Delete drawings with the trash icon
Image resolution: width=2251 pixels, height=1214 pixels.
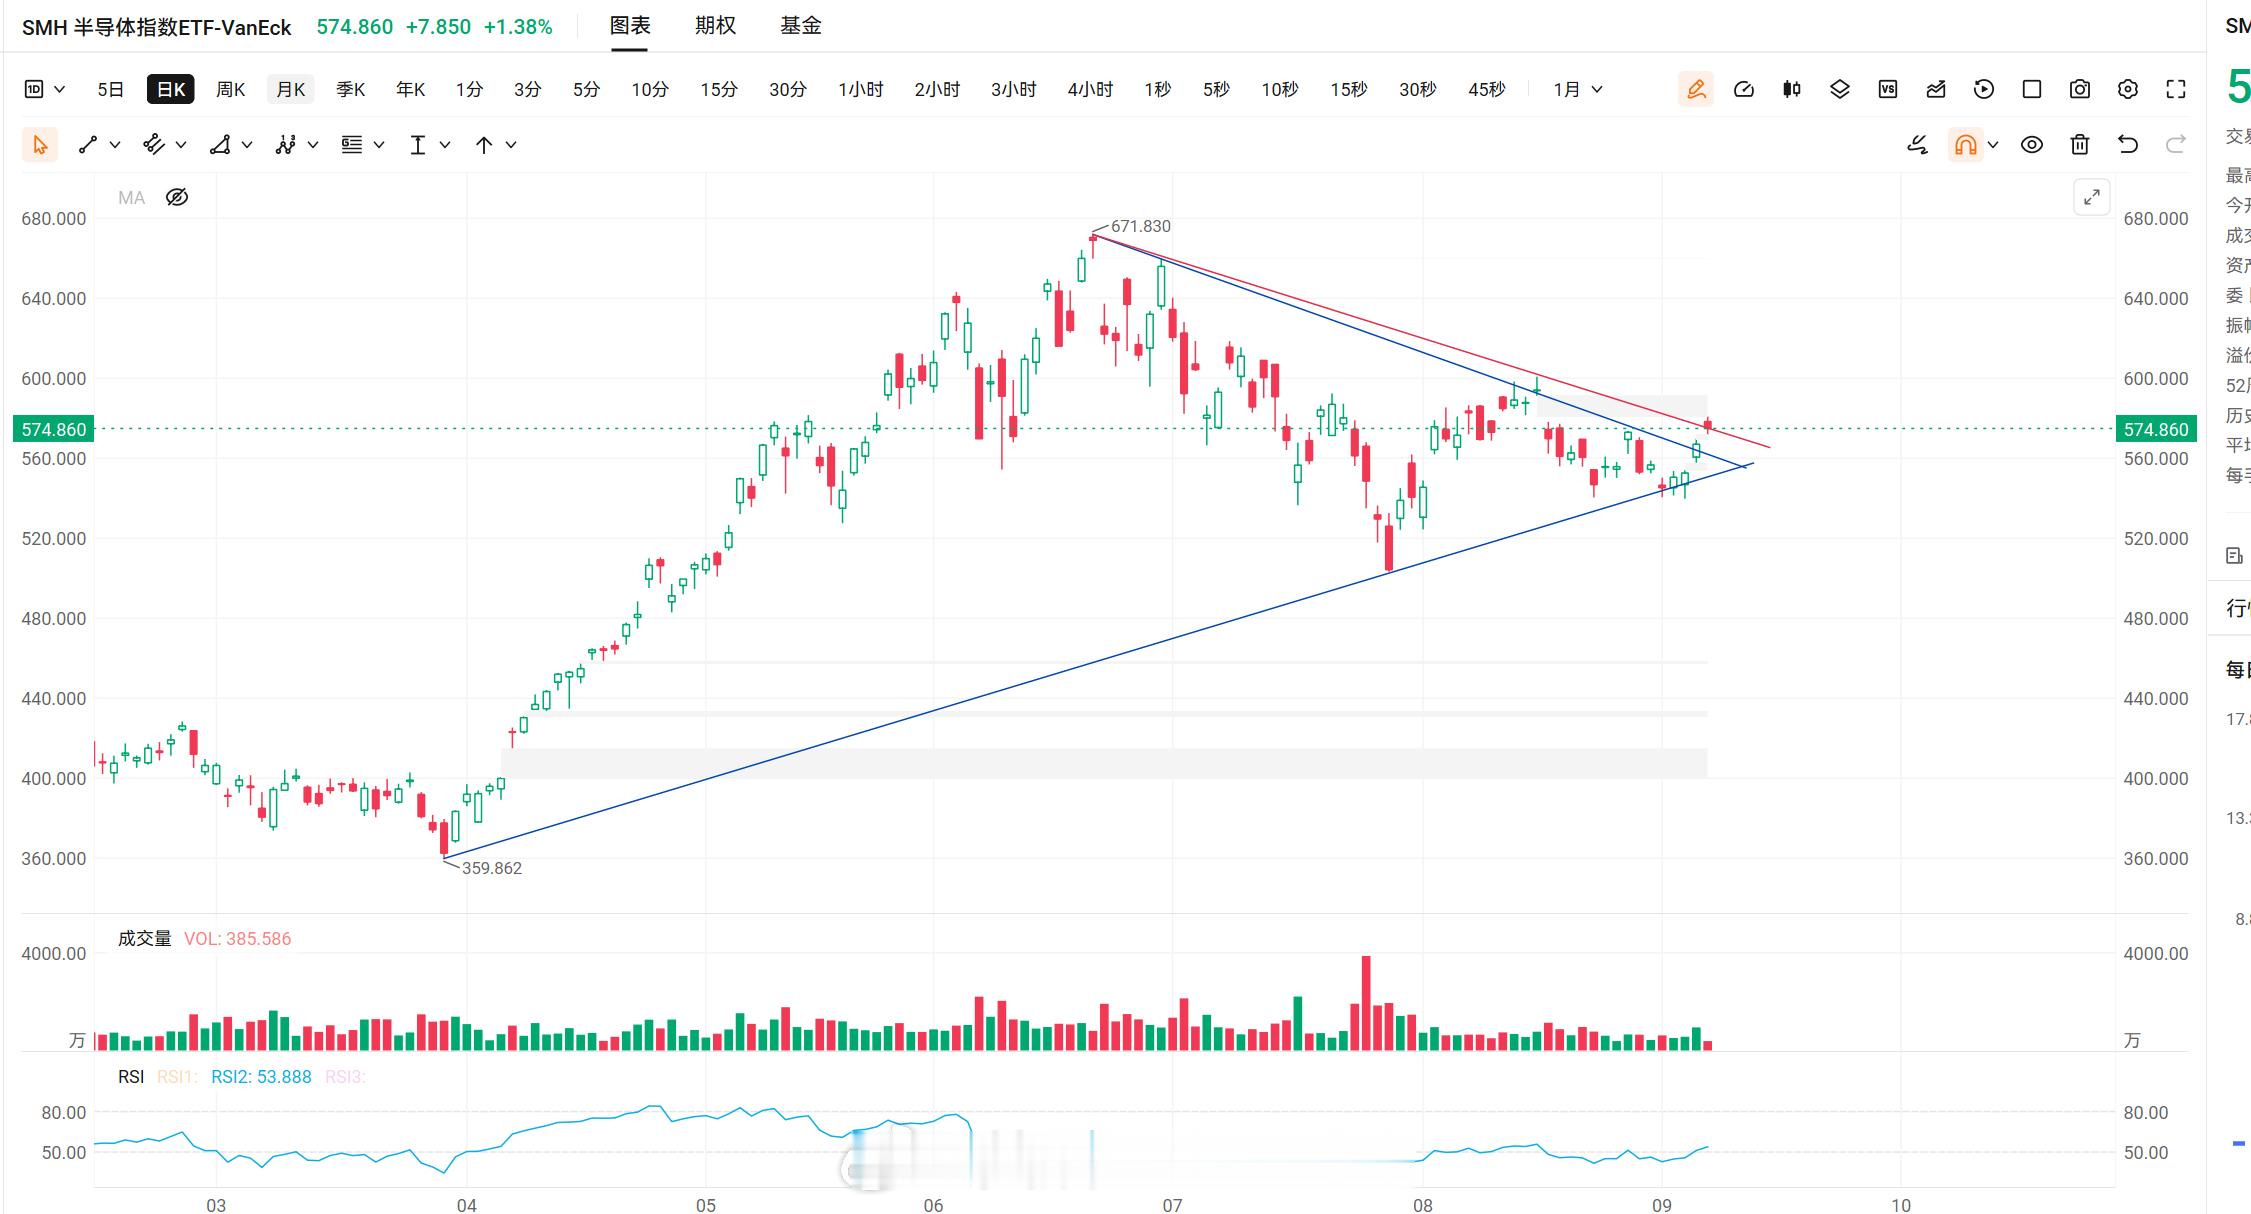2080,145
